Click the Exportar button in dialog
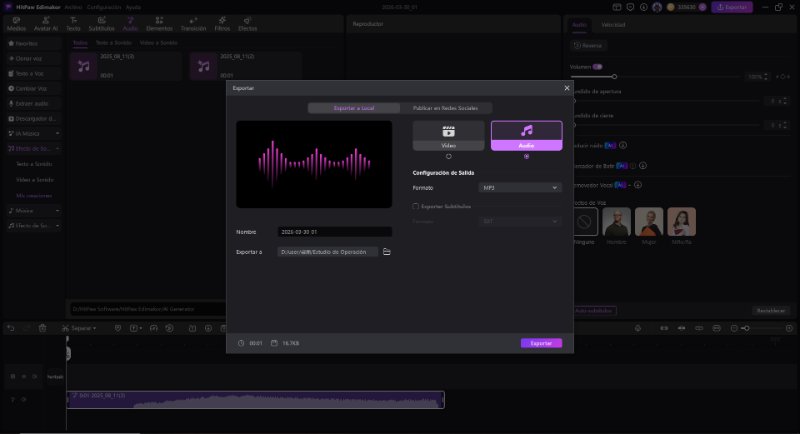The image size is (800, 434). coord(541,343)
